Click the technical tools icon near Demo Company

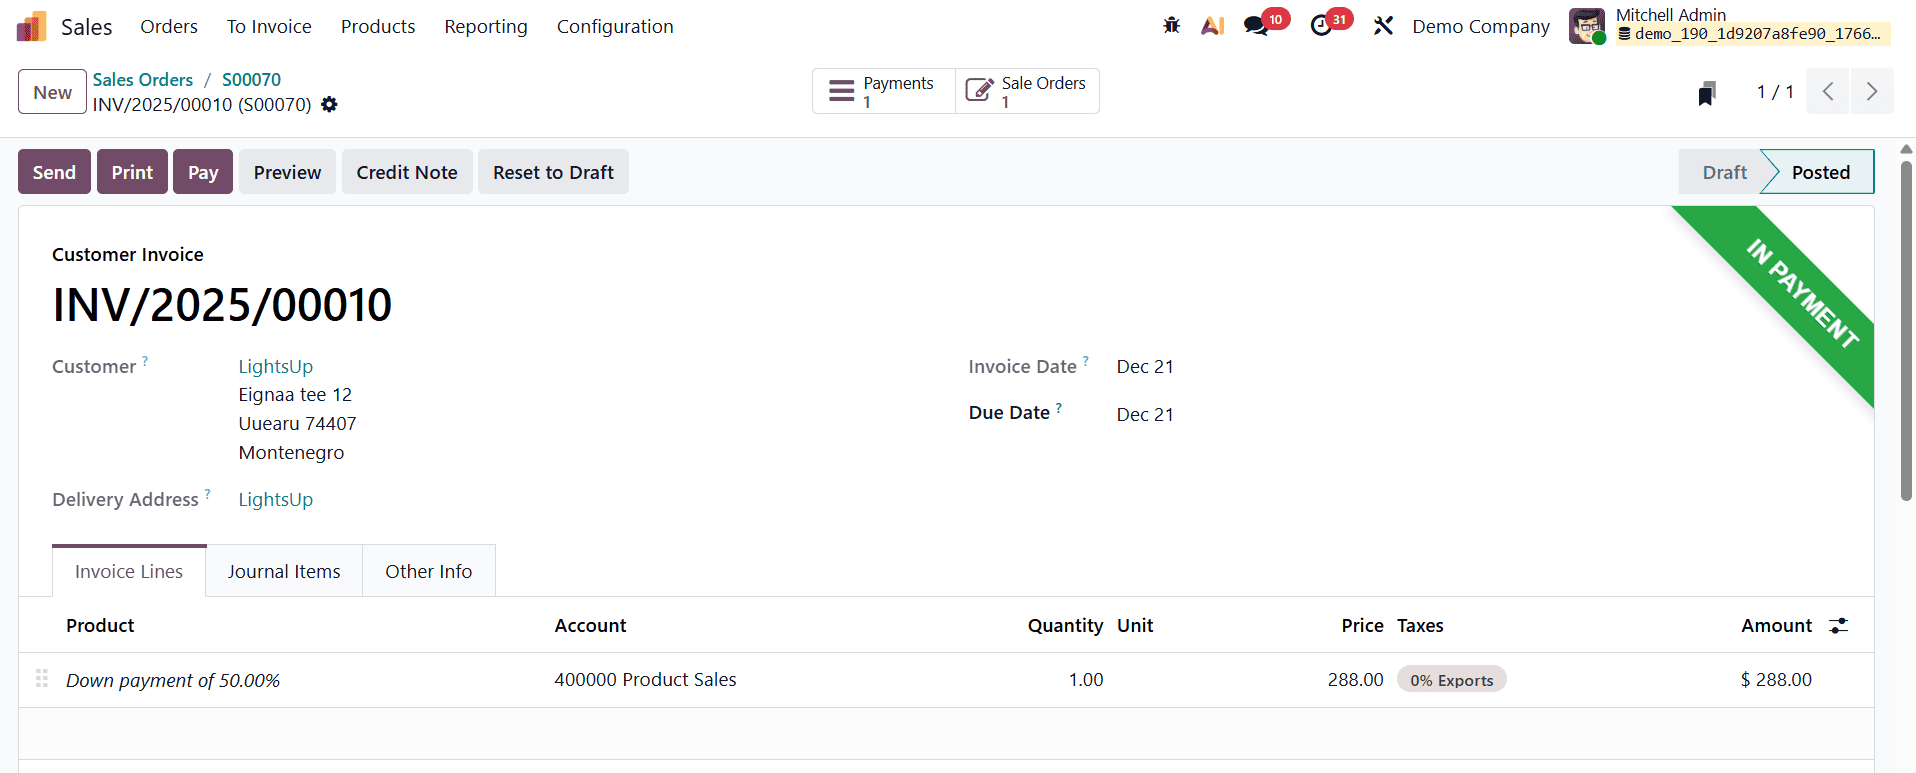click(x=1383, y=26)
